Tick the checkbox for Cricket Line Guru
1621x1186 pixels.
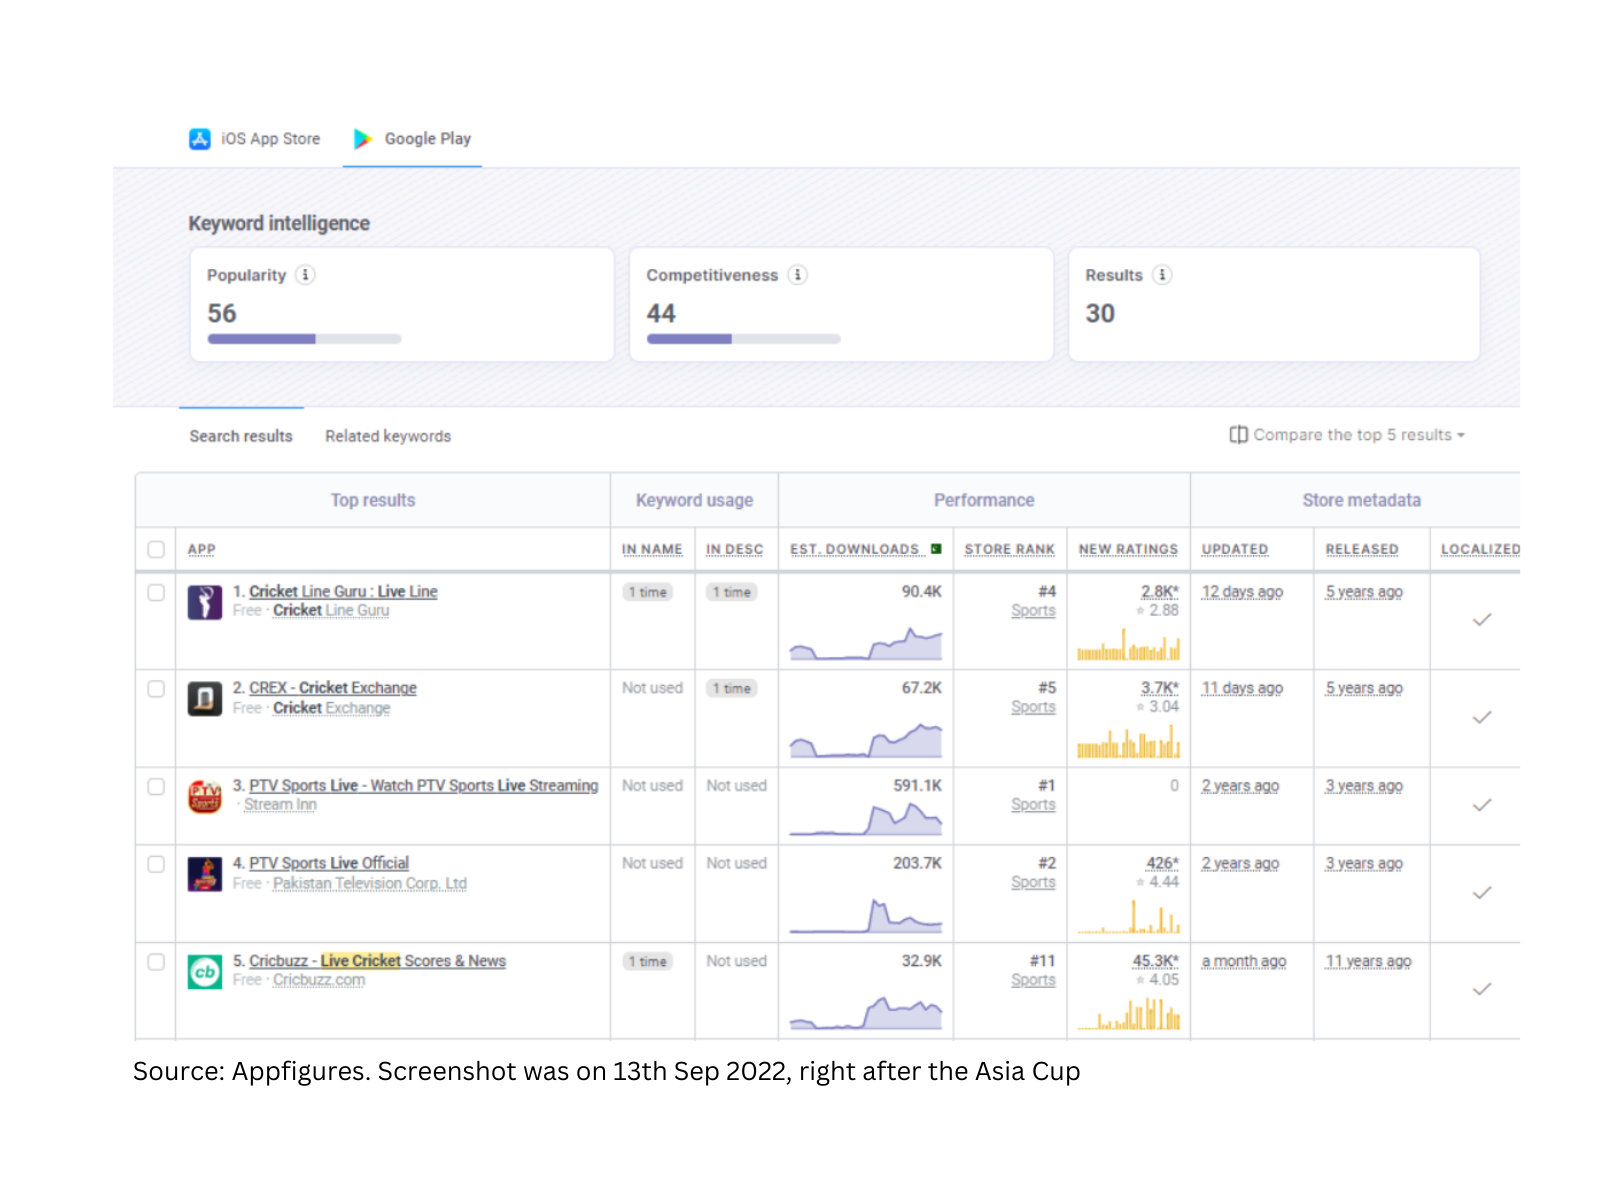tap(156, 592)
